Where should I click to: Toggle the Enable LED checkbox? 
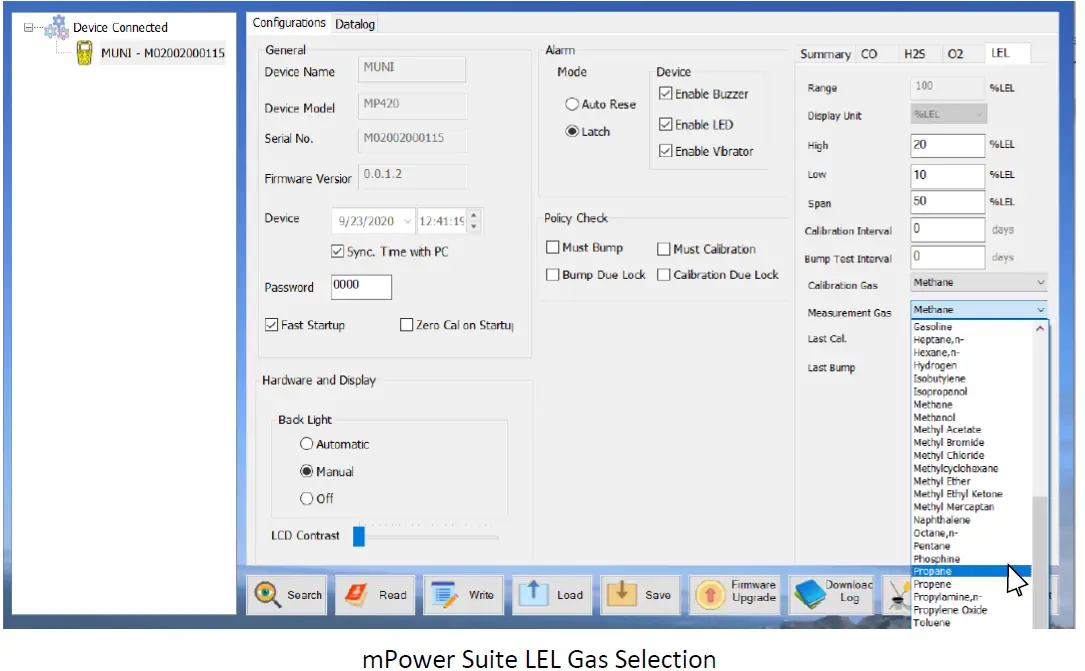tap(666, 125)
